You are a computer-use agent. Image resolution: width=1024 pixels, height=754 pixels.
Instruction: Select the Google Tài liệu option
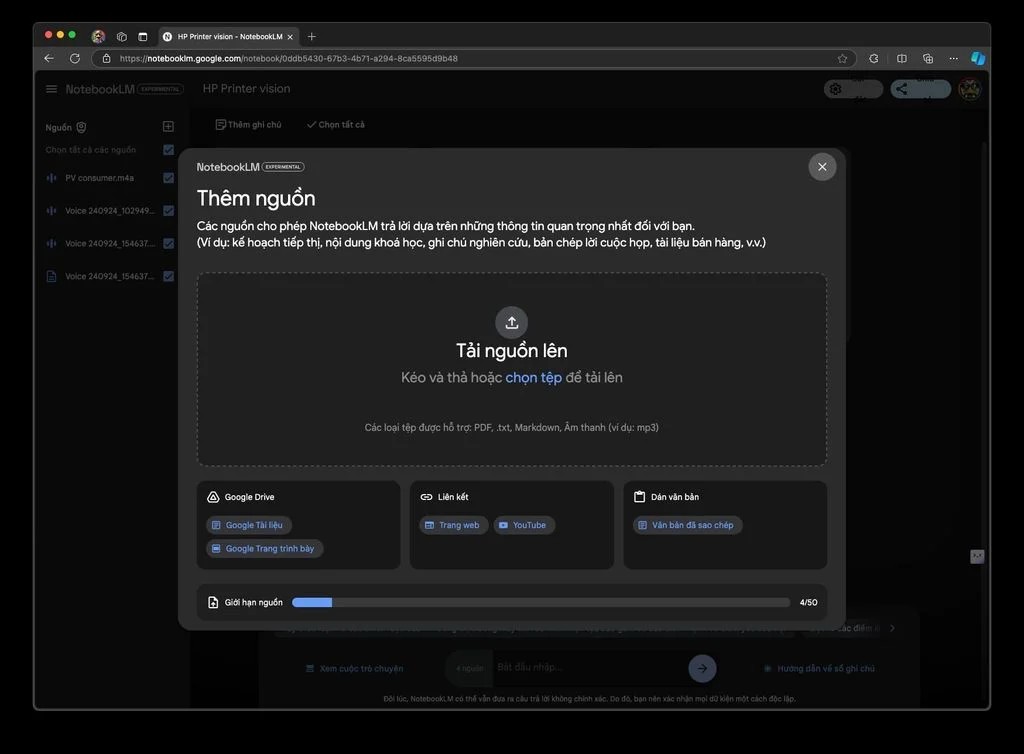[249, 525]
